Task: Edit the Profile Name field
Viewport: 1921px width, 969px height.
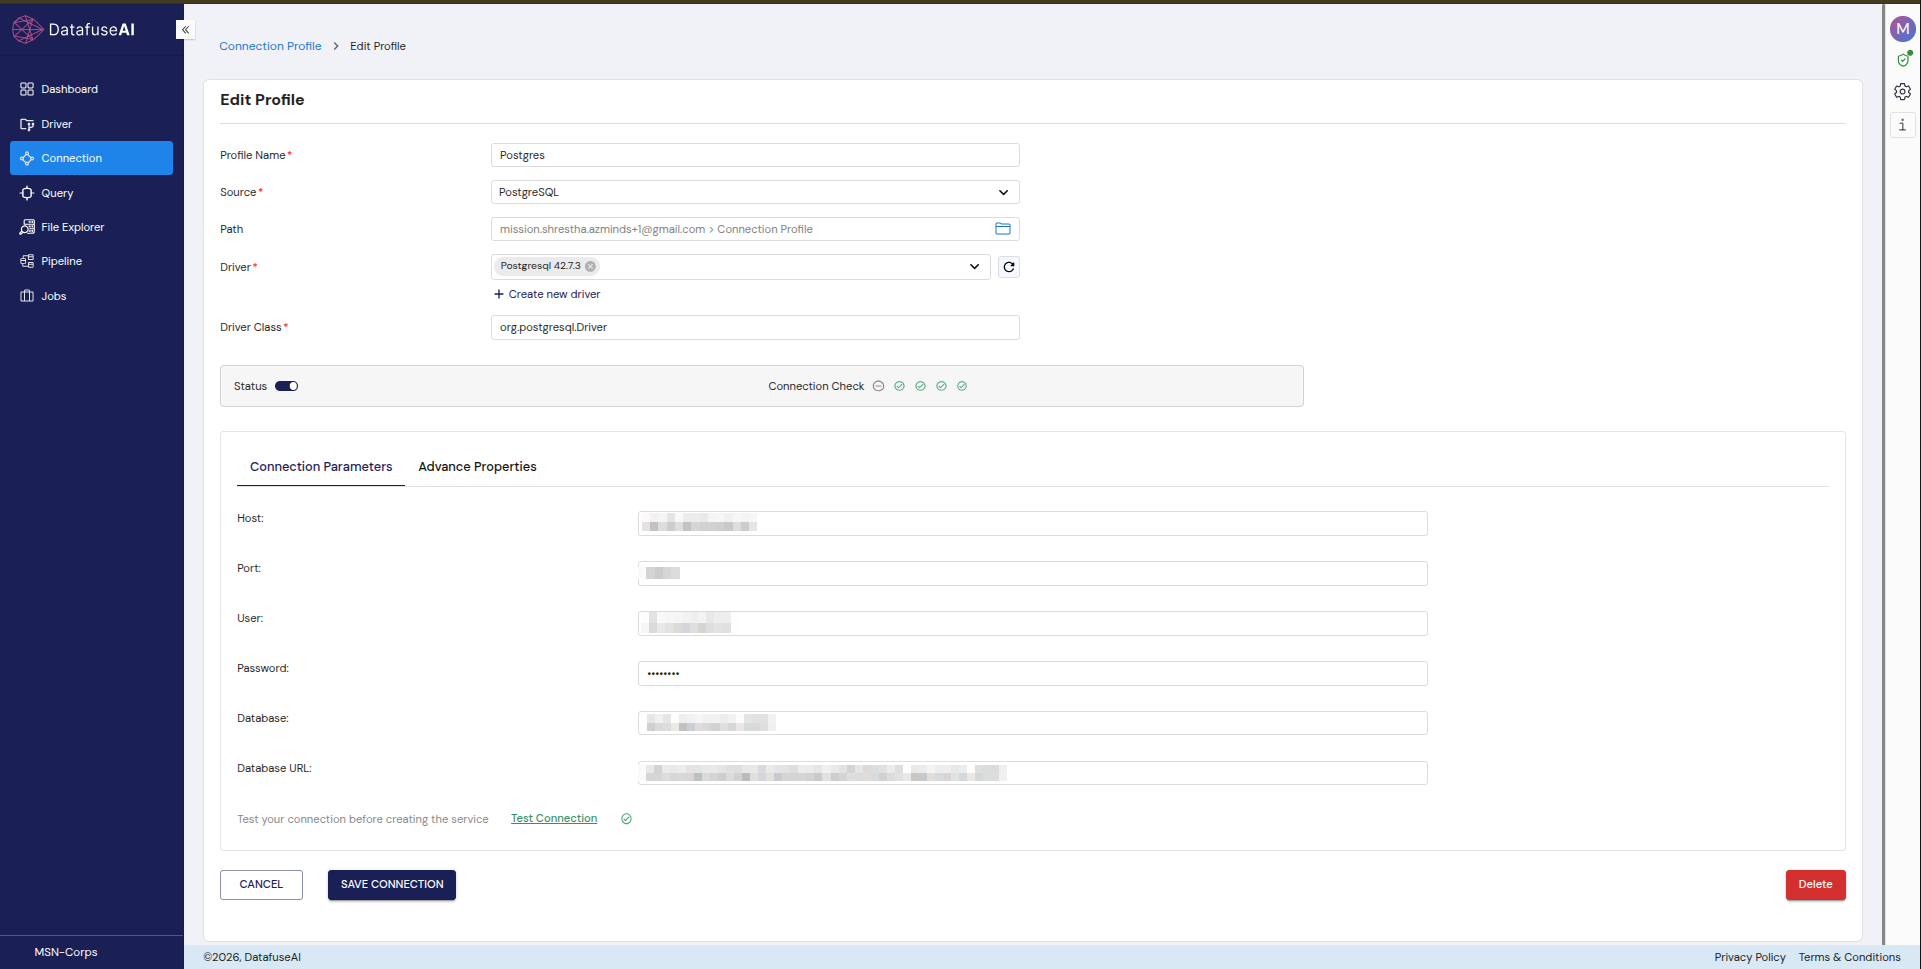Action: pos(755,155)
